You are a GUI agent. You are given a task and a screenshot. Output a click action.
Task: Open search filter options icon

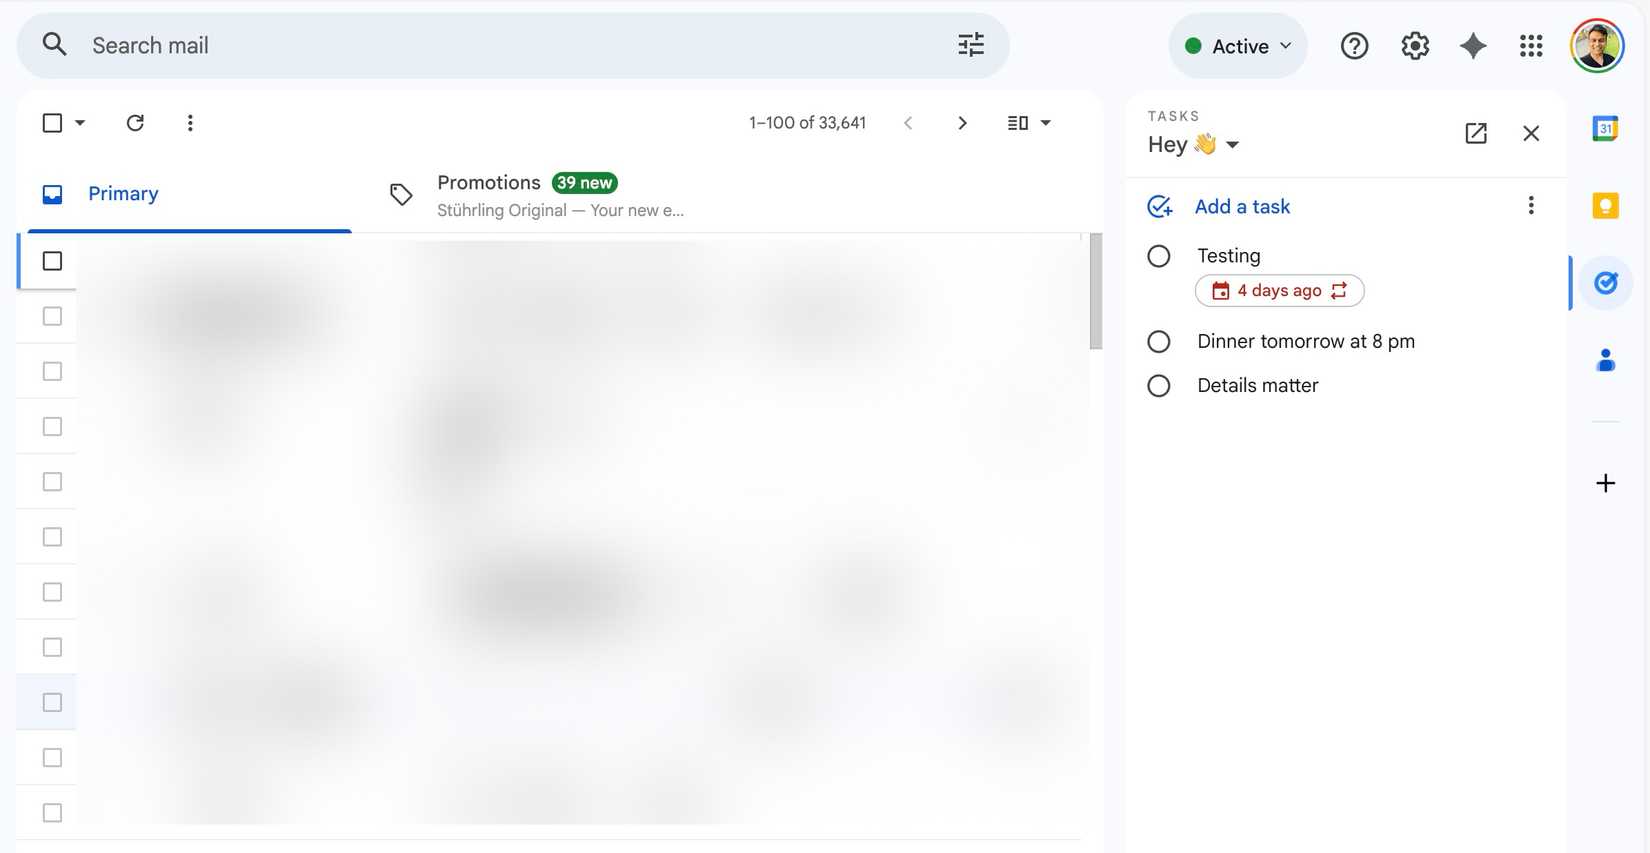(x=971, y=44)
